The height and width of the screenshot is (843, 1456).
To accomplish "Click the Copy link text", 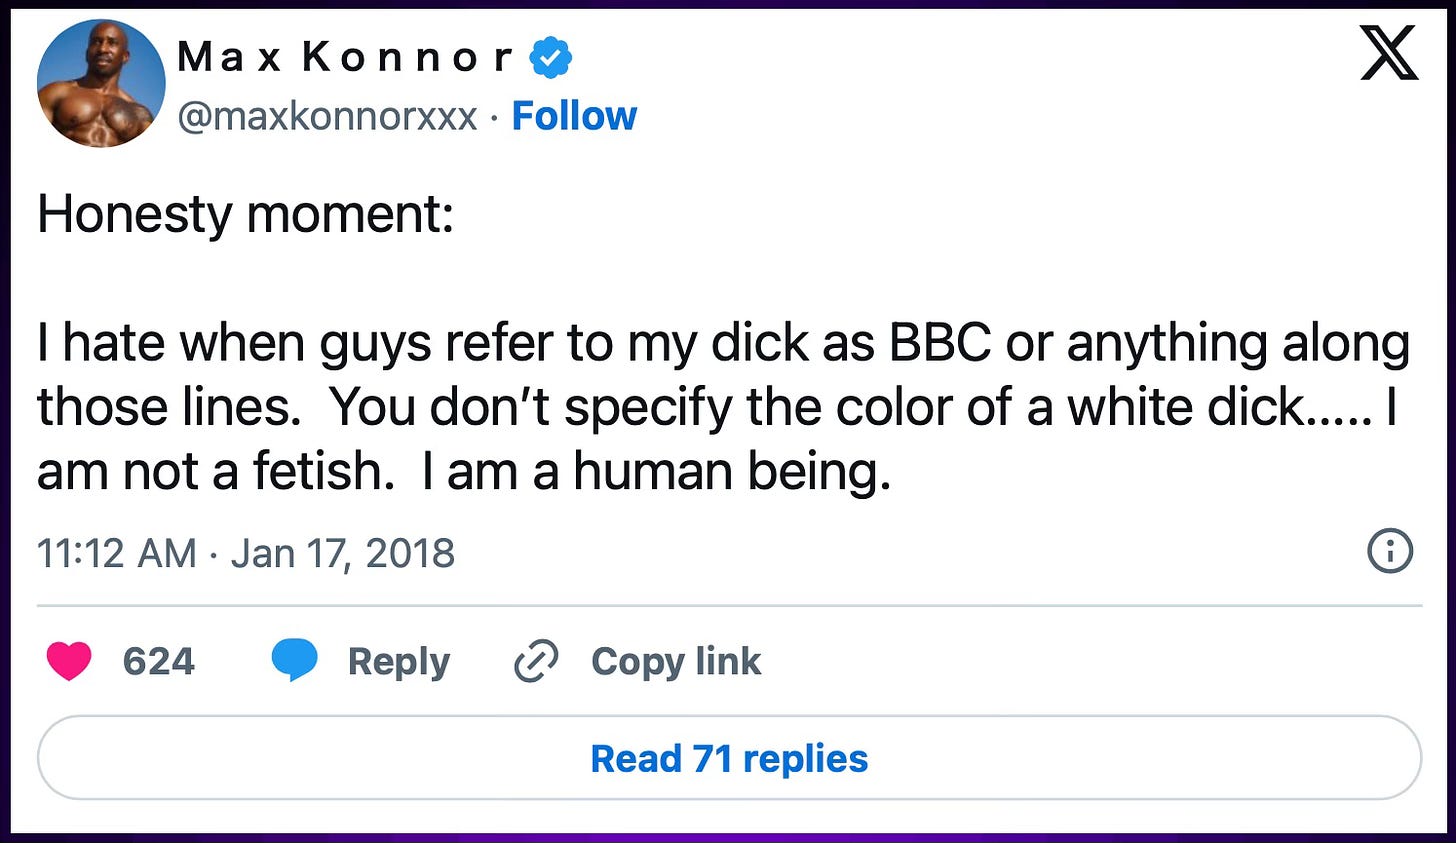I will click(676, 662).
